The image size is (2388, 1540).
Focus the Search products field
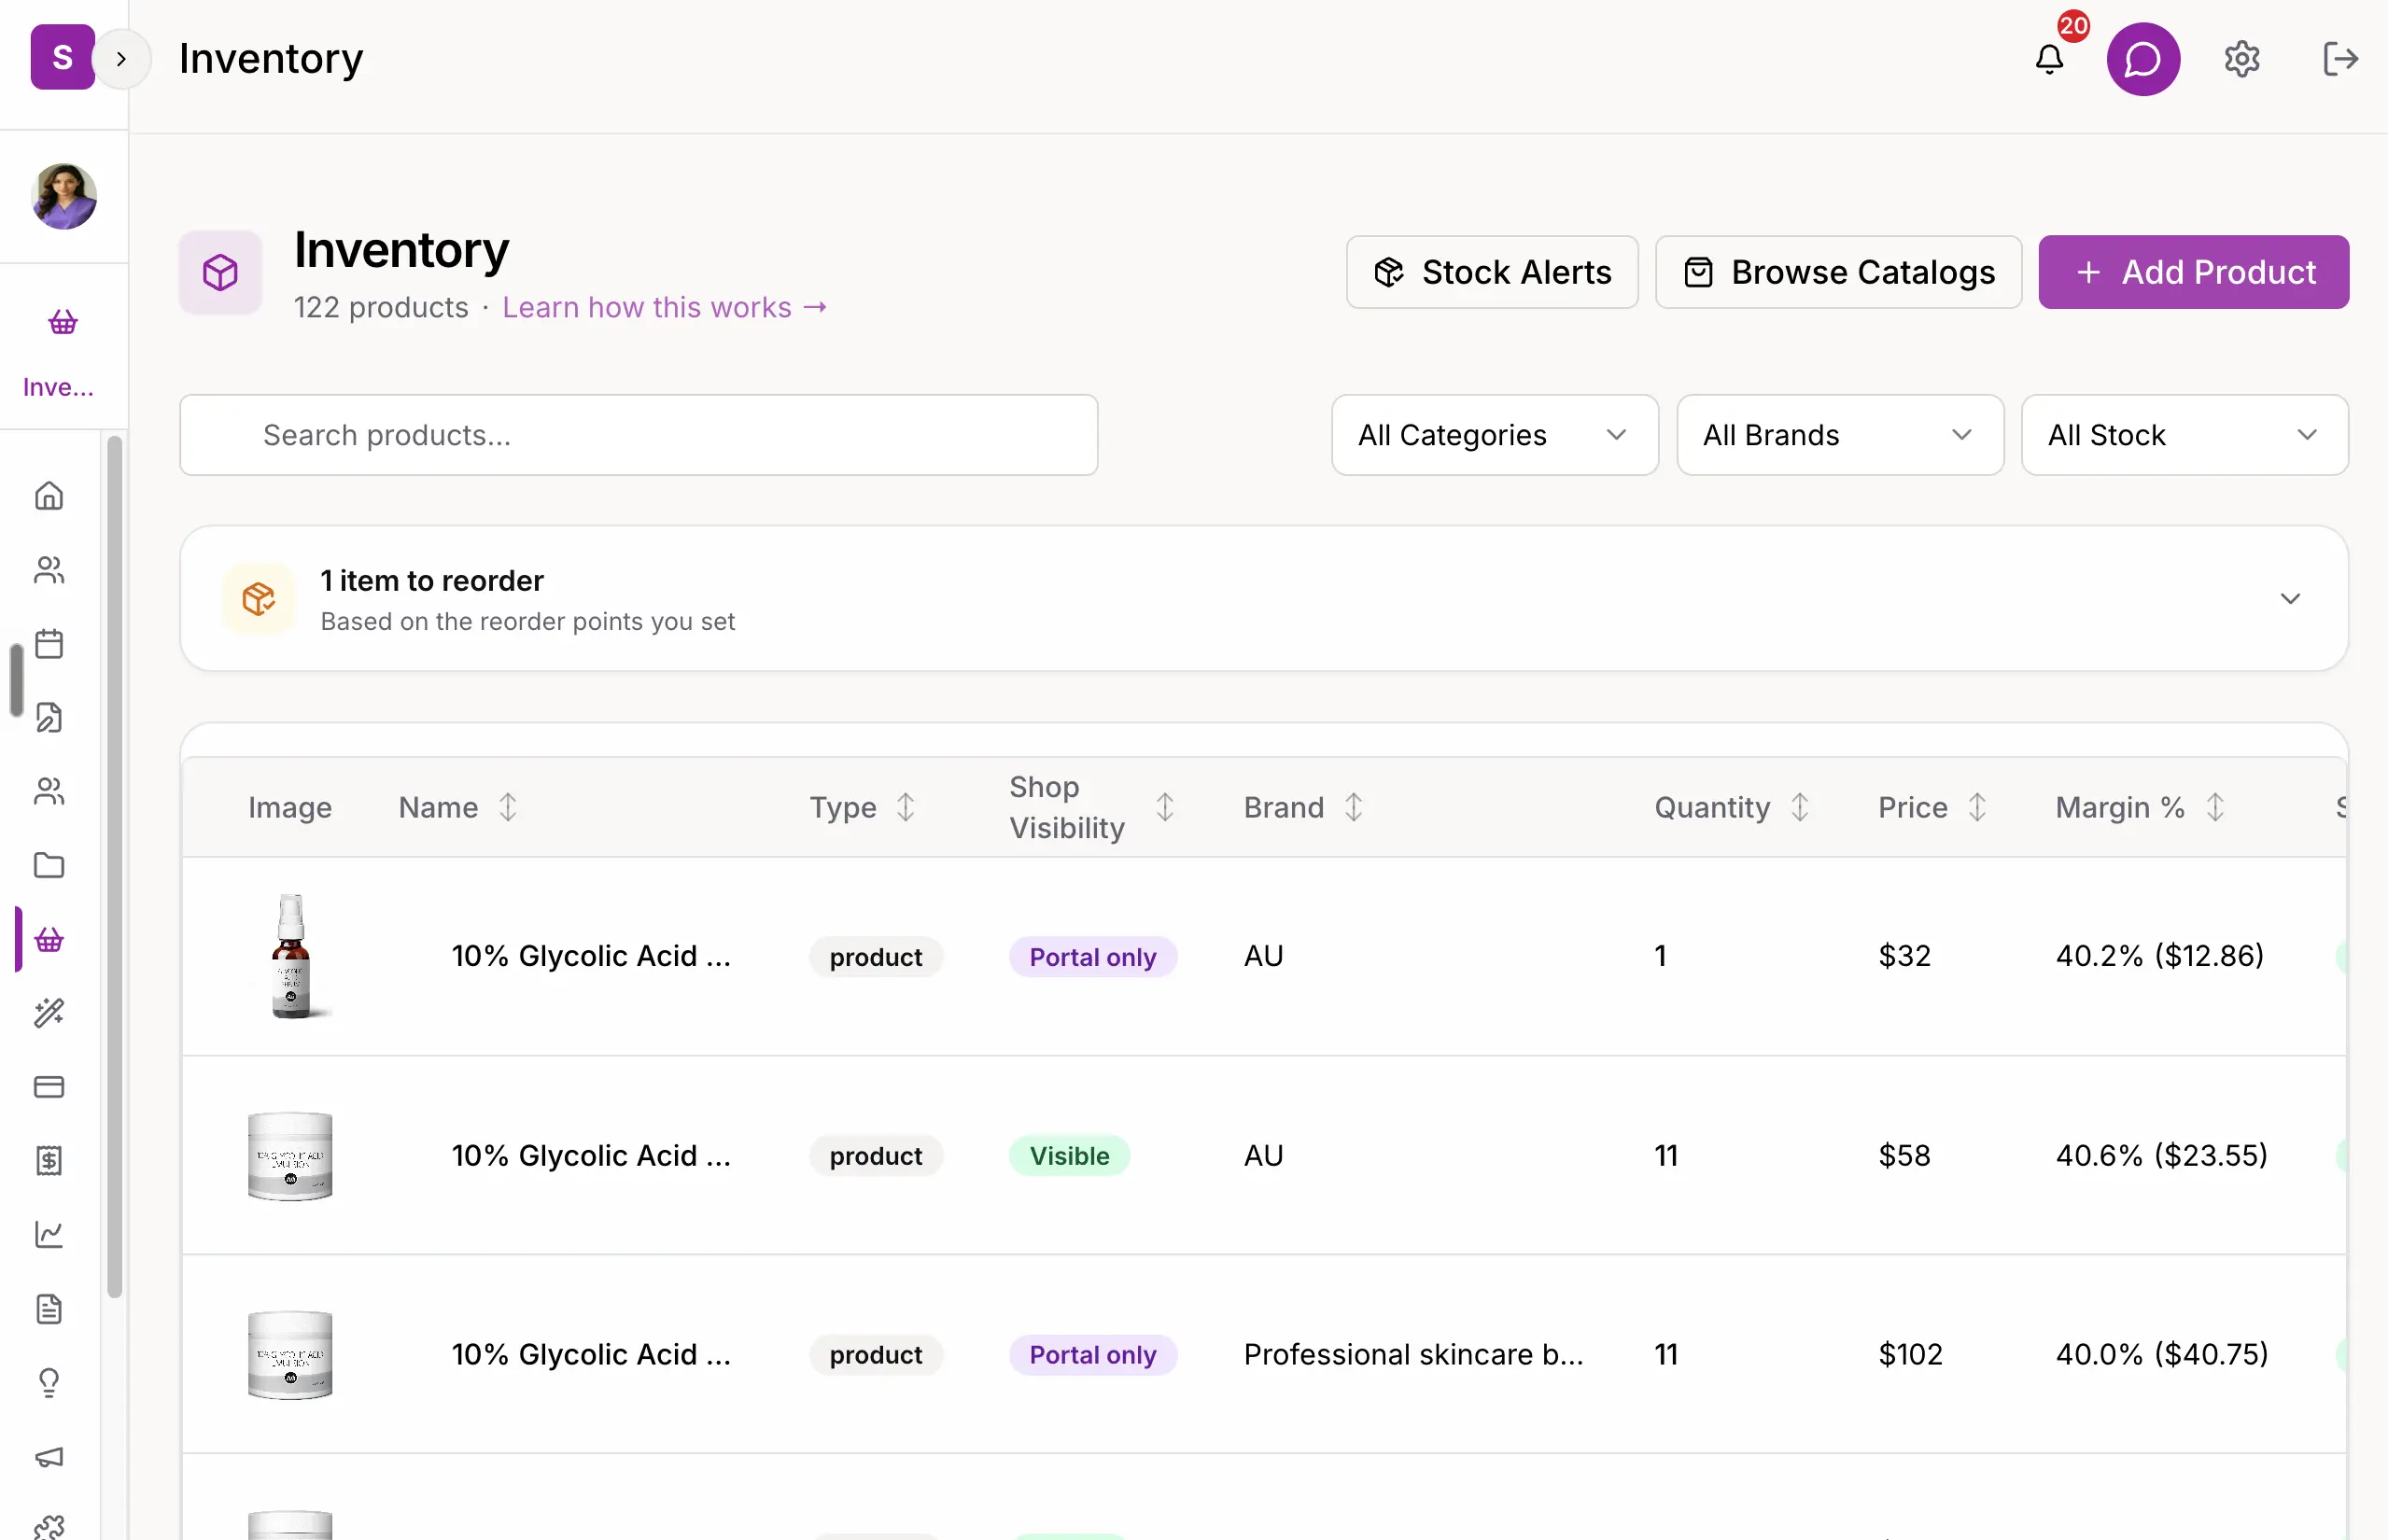[639, 435]
